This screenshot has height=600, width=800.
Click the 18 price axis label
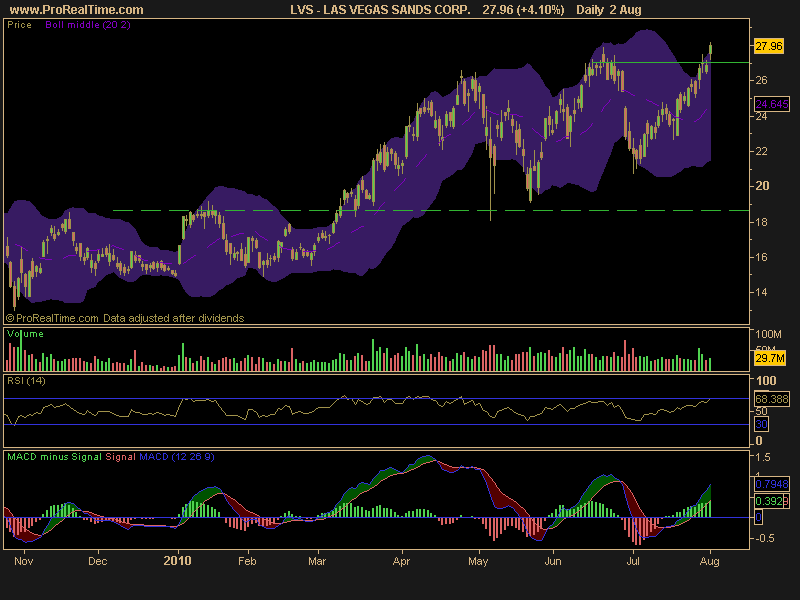coord(762,222)
